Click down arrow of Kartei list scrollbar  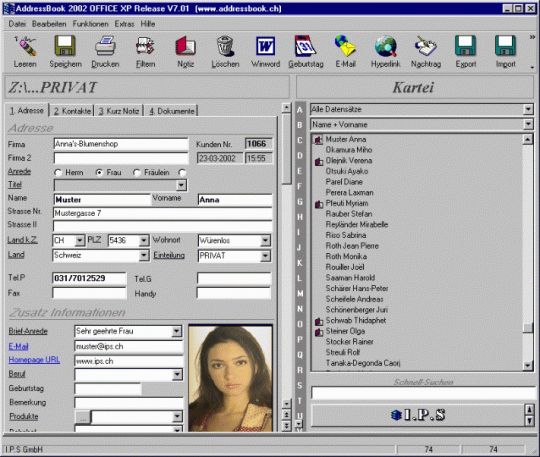click(528, 365)
